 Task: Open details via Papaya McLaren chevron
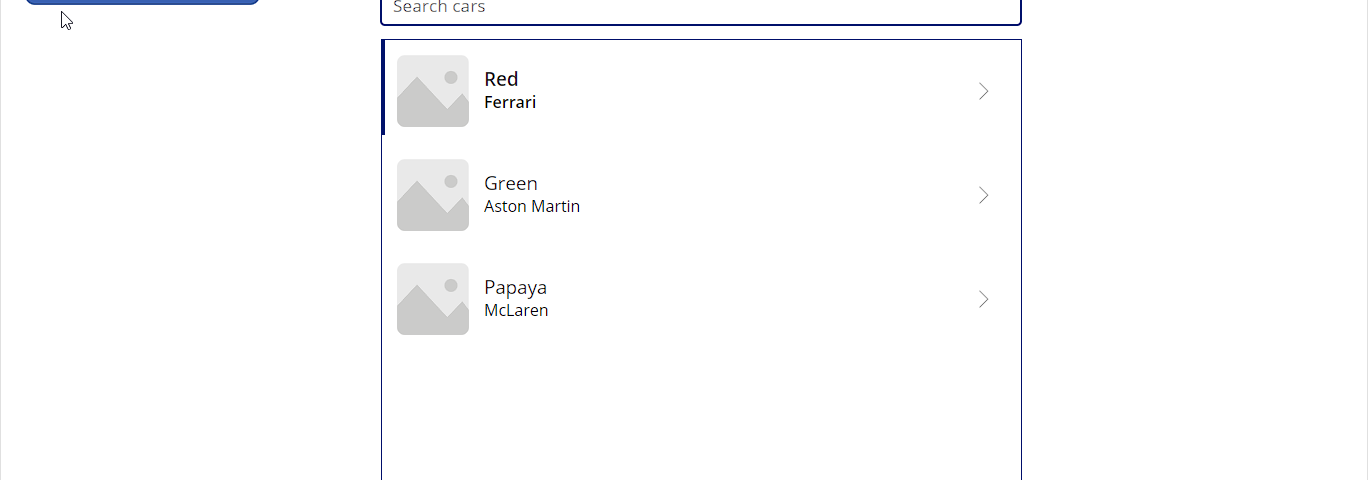(x=983, y=299)
